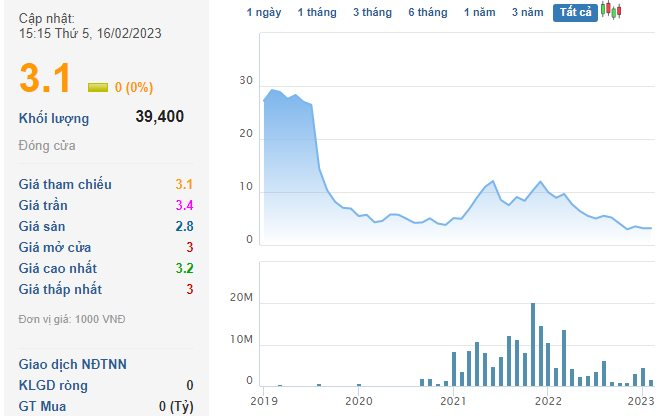Image resolution: width=672 pixels, height=416 pixels.
Task: Click the "KLGD ròng" row label
Action: tap(53, 385)
